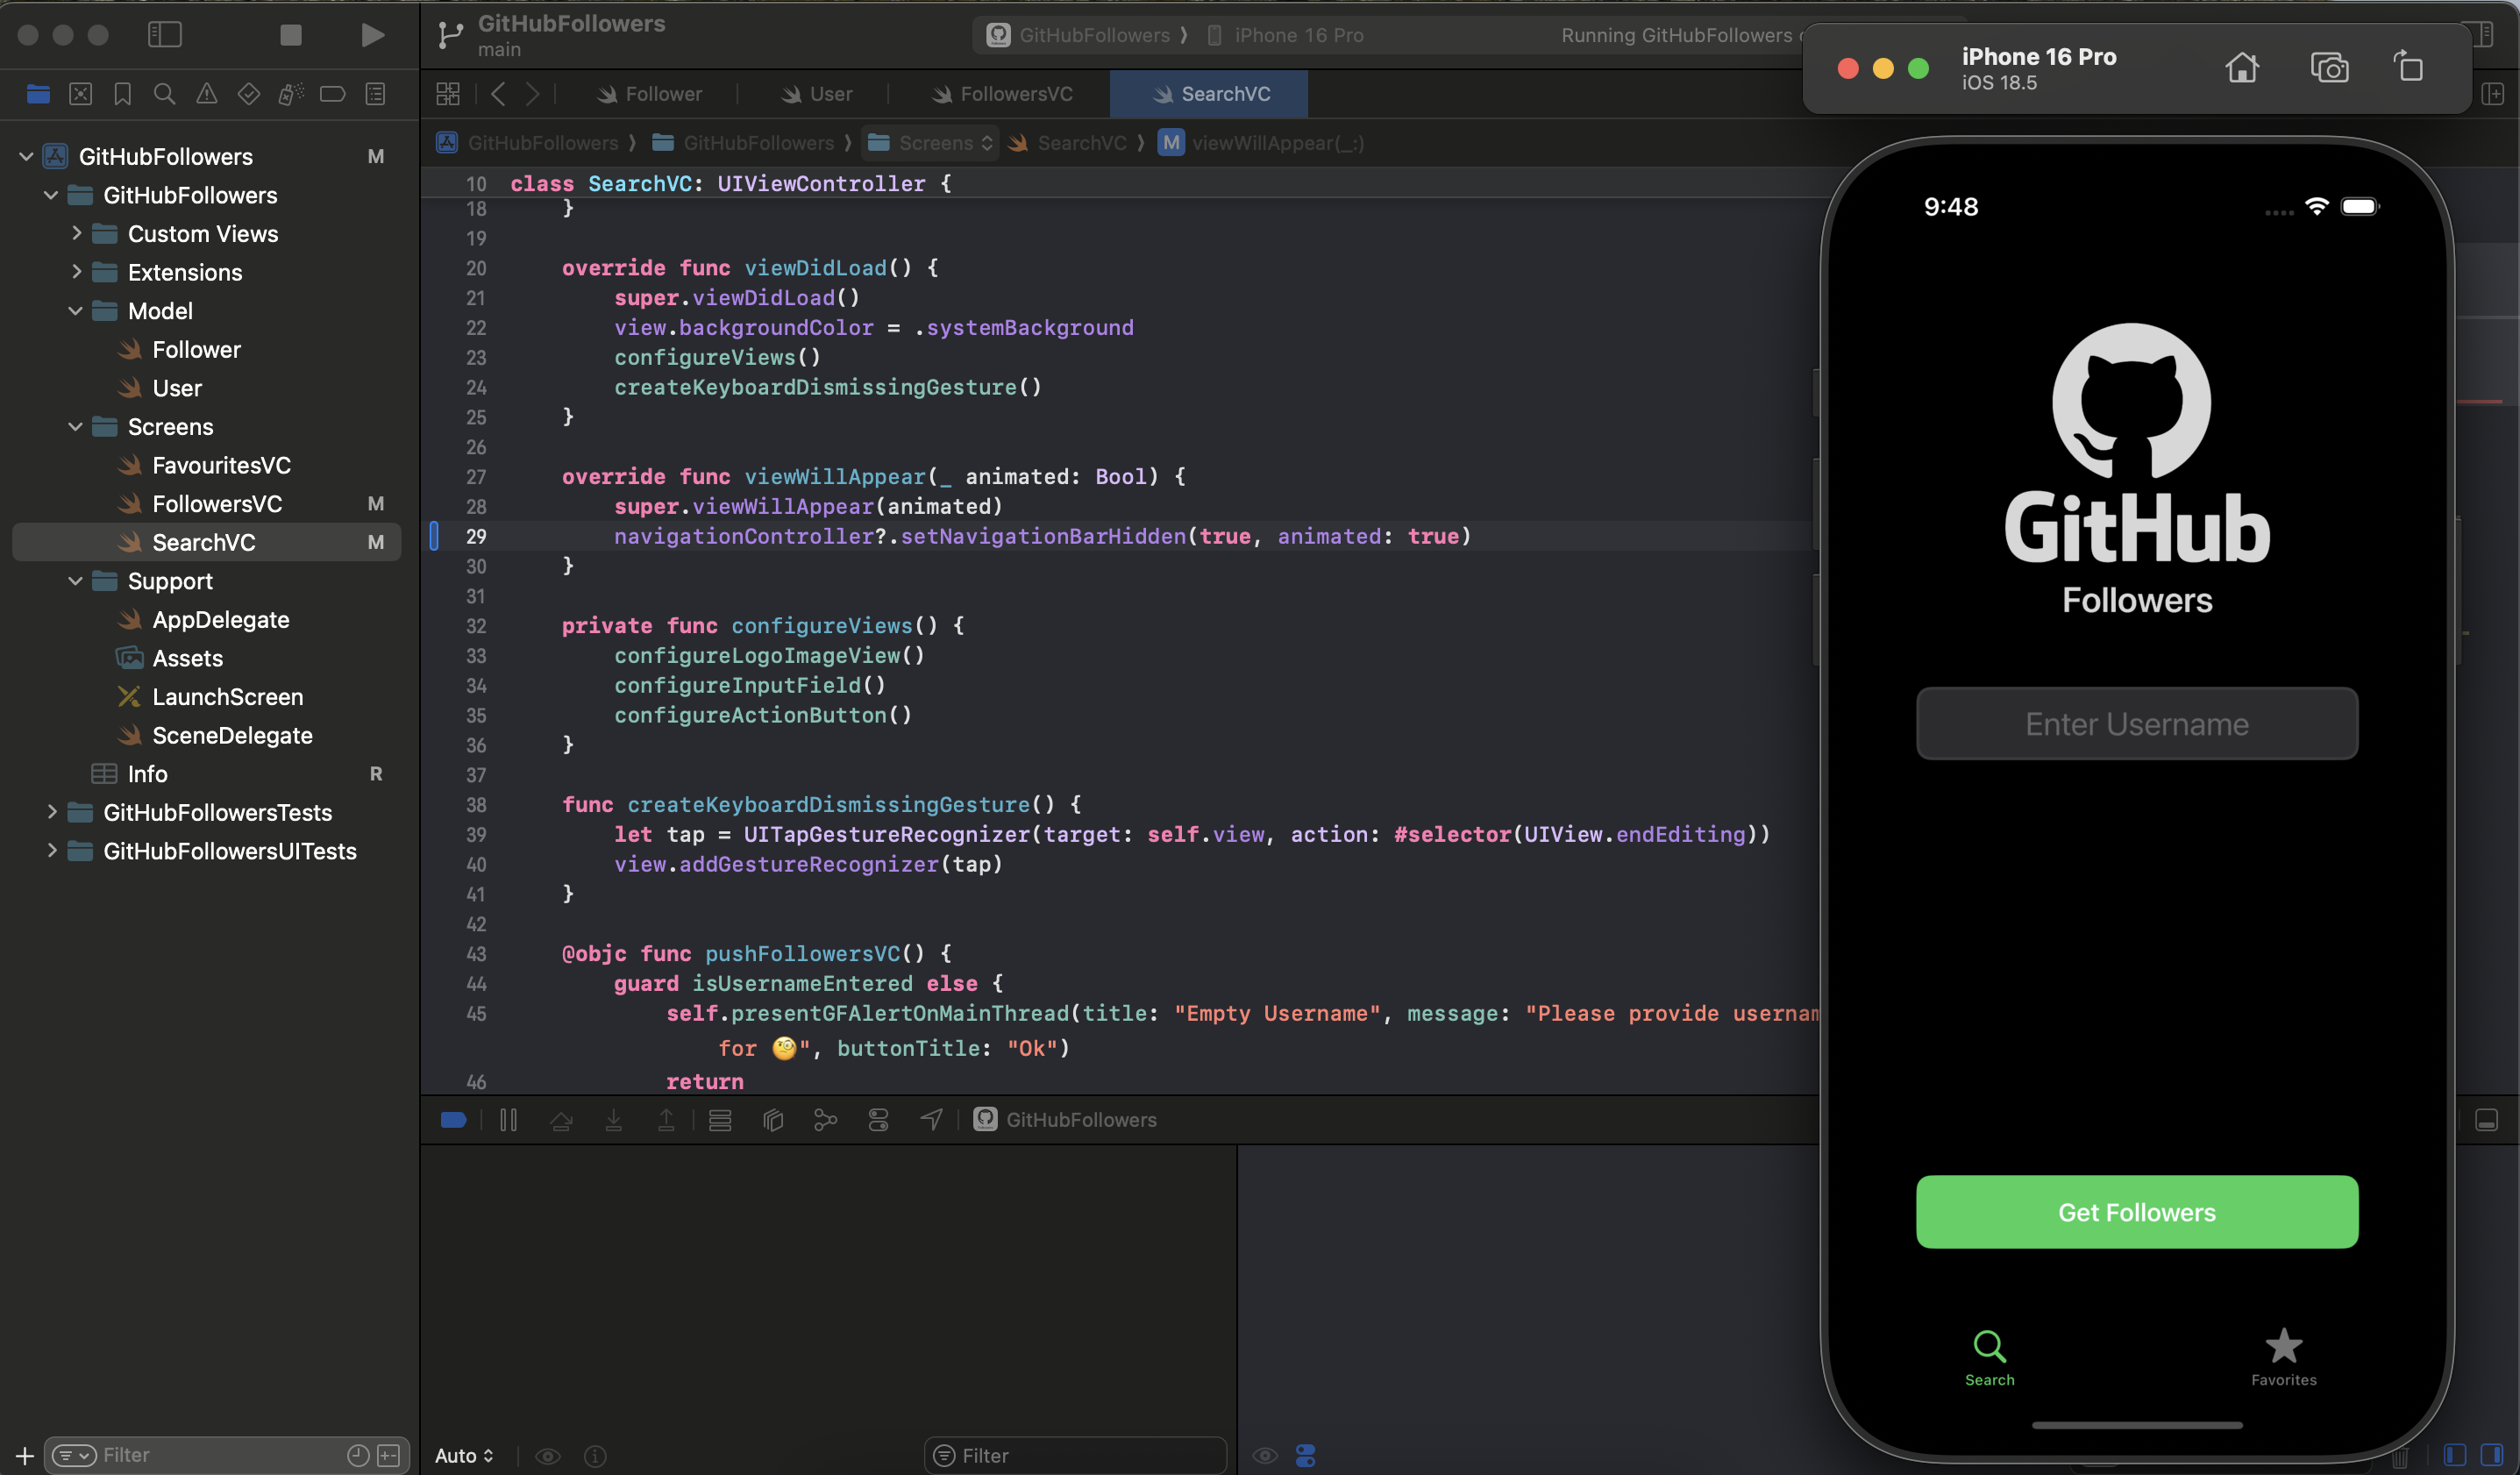This screenshot has height=1475, width=2520.
Task: Switch to the Follower editor tab
Action: 650,94
